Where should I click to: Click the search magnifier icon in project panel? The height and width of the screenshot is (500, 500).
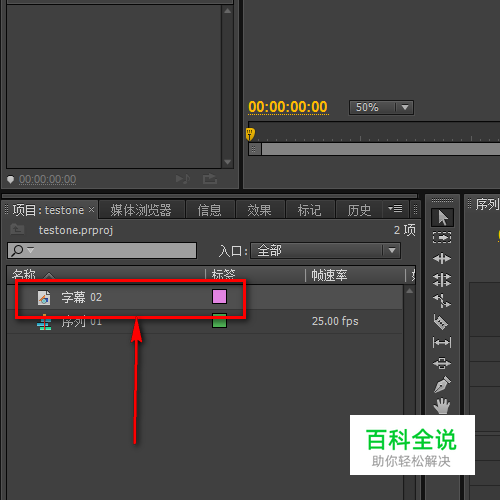[x=17, y=251]
